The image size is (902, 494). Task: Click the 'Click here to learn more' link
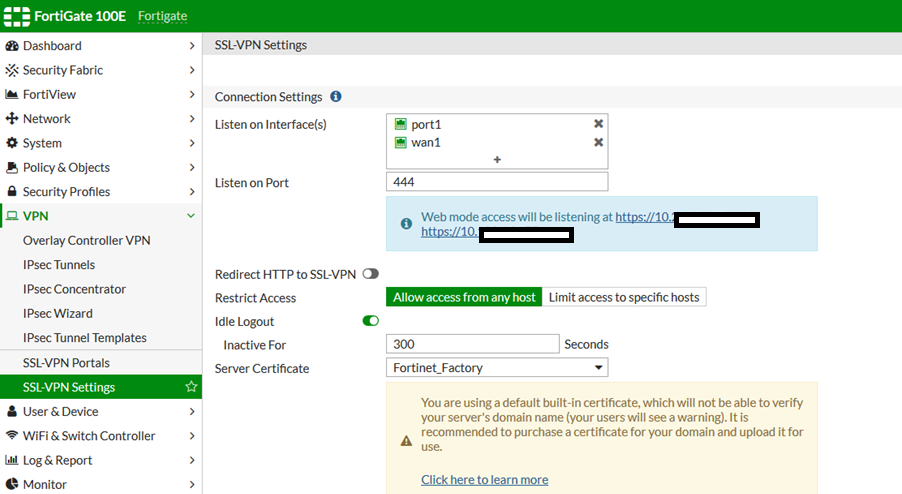pos(484,480)
